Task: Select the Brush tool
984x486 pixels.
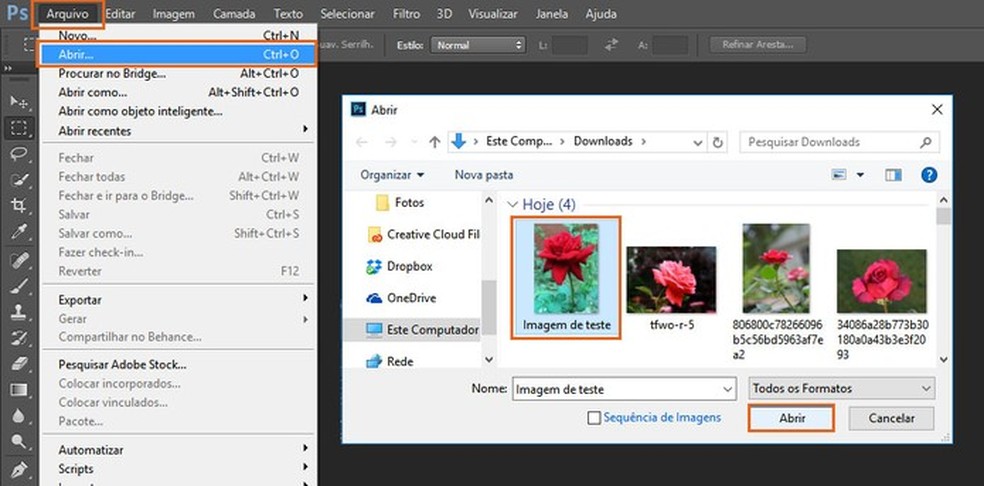Action: tap(19, 285)
